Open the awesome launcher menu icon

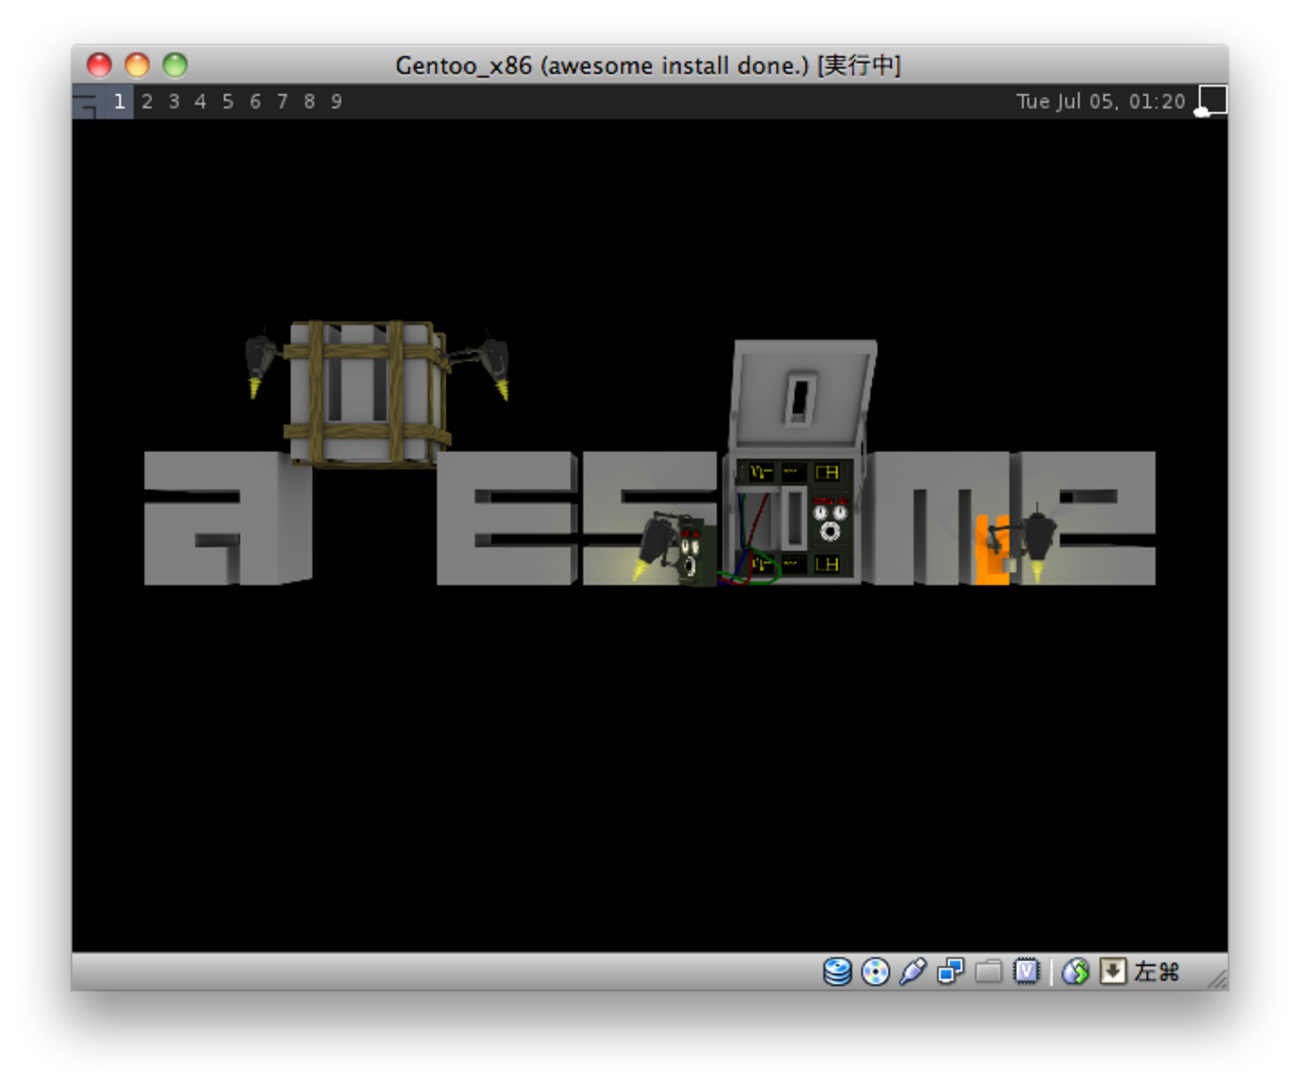pos(87,102)
